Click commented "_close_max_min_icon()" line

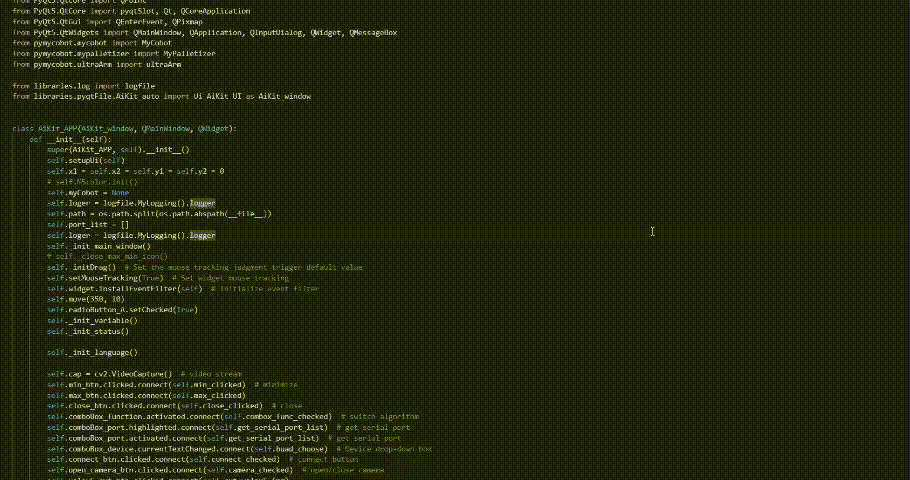[107, 257]
